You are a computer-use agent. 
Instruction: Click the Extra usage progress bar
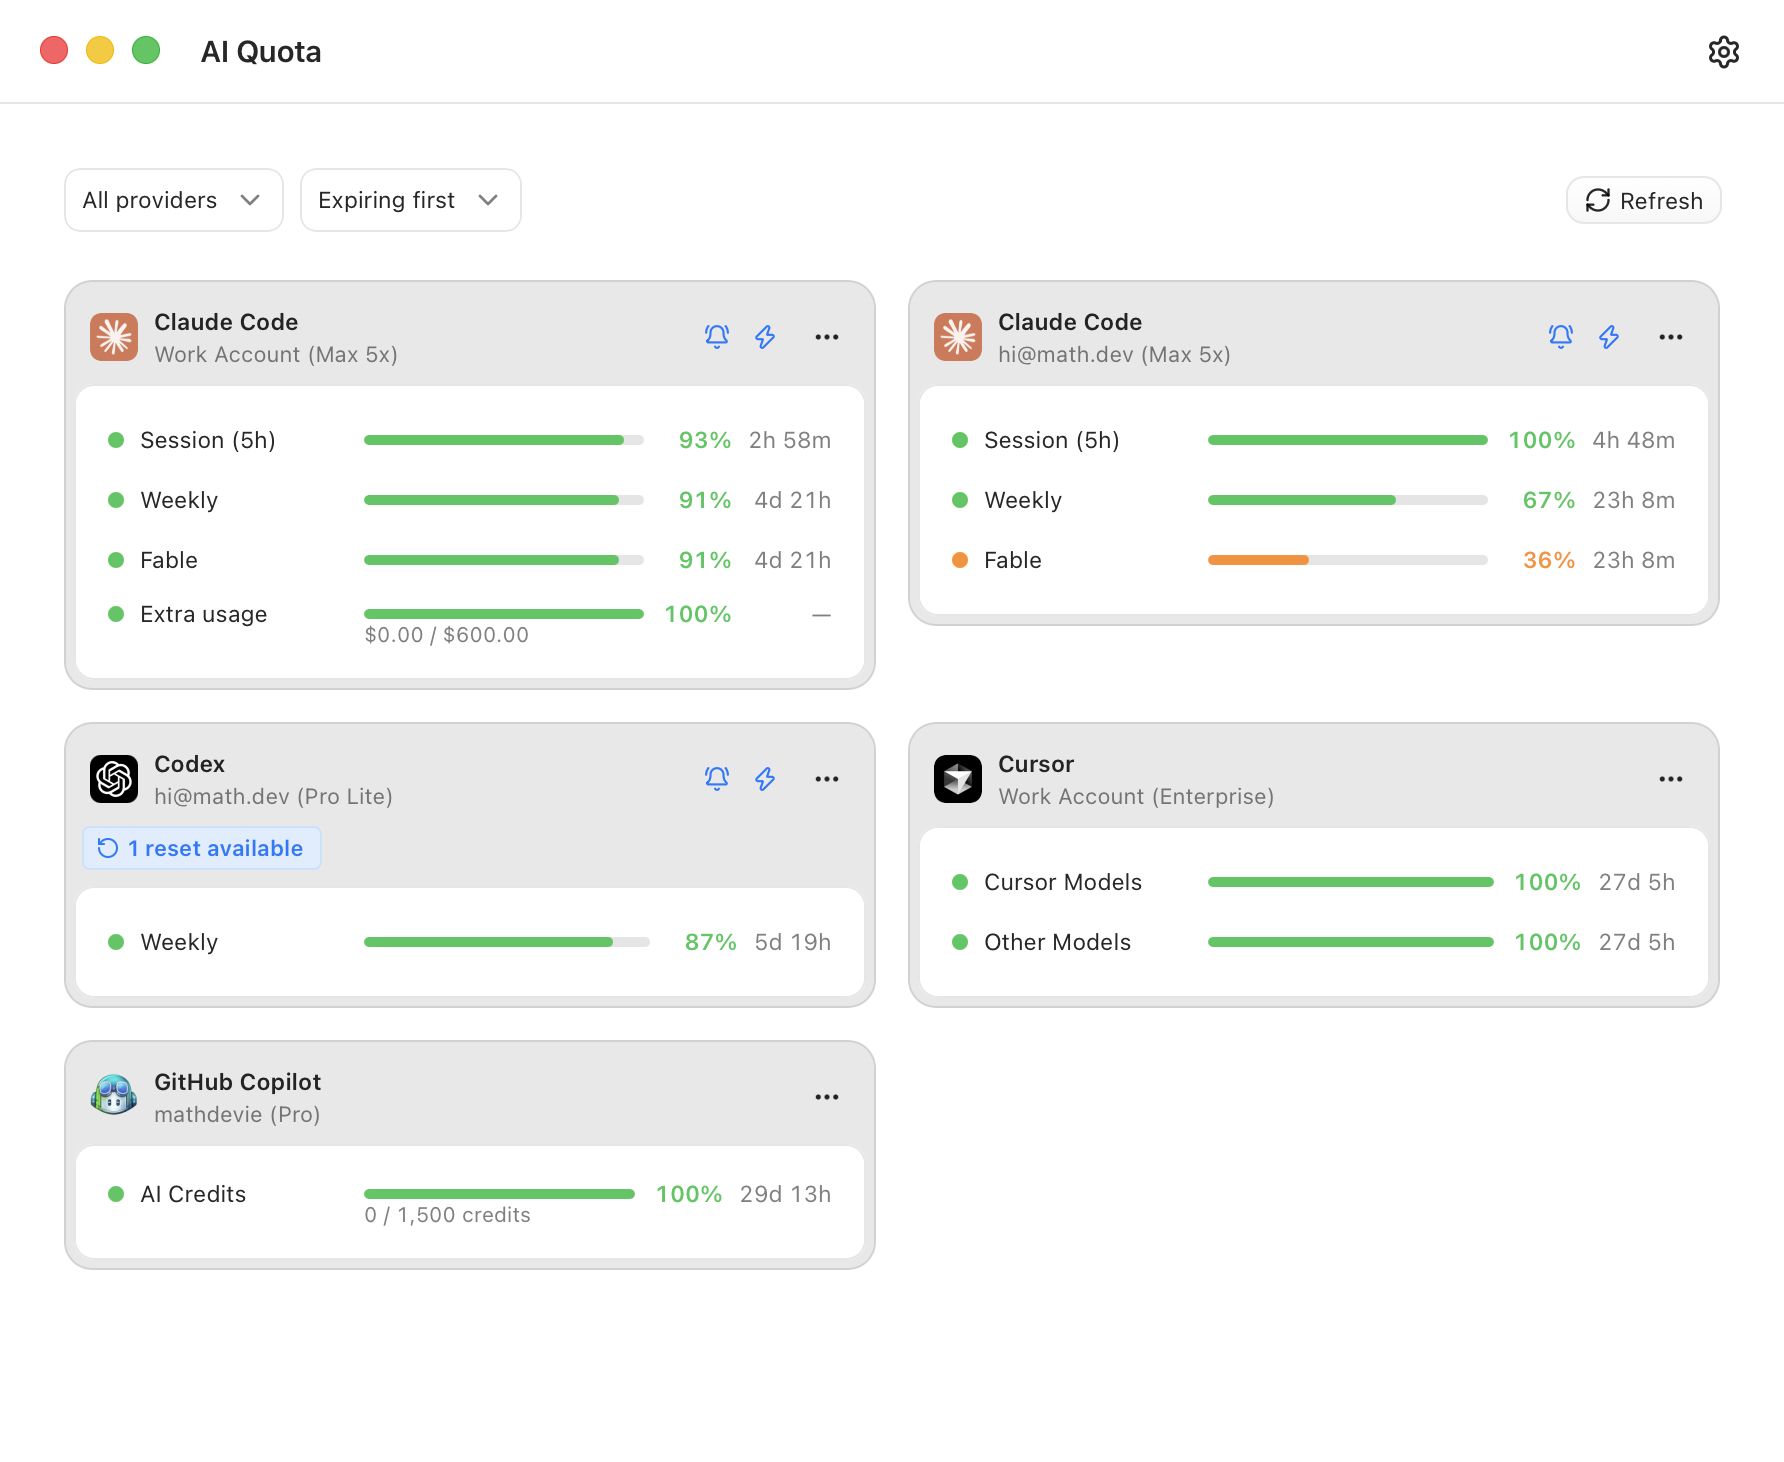[504, 614]
